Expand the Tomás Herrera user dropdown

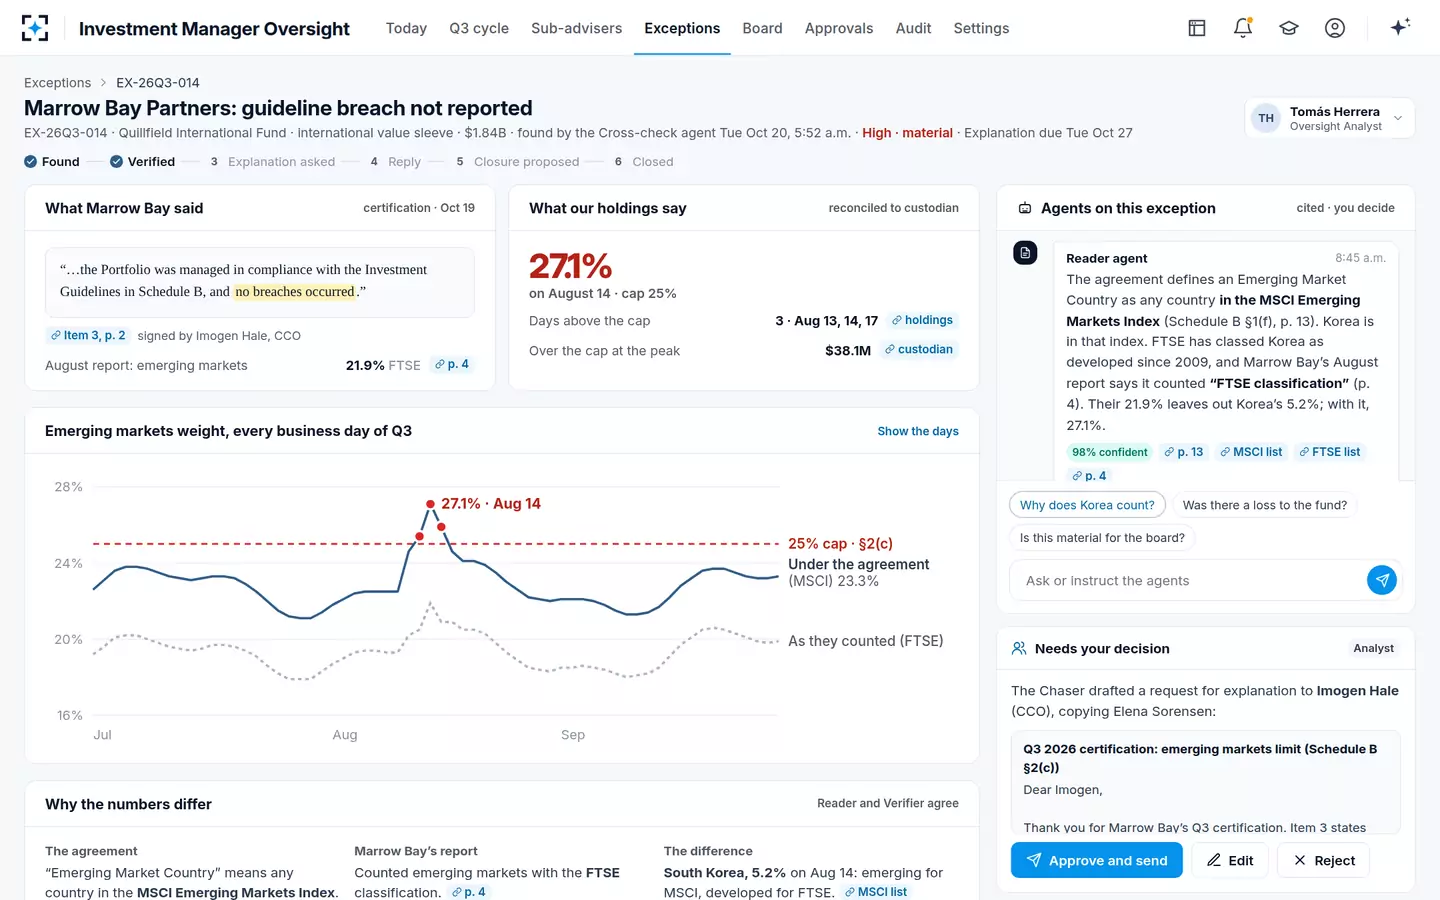(x=1329, y=118)
